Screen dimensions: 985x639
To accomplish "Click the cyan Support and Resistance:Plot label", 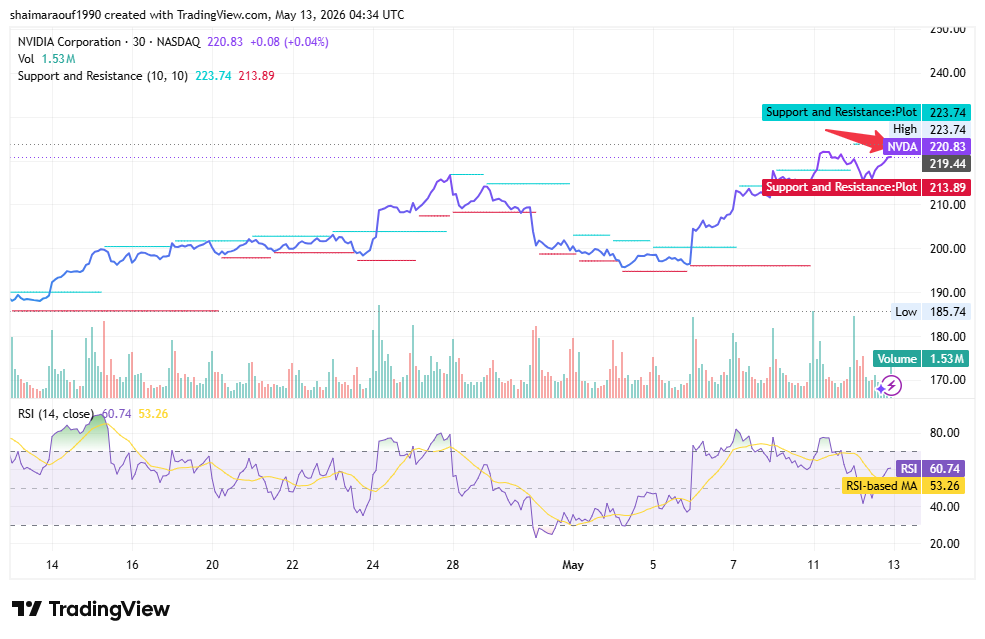I will coord(866,112).
